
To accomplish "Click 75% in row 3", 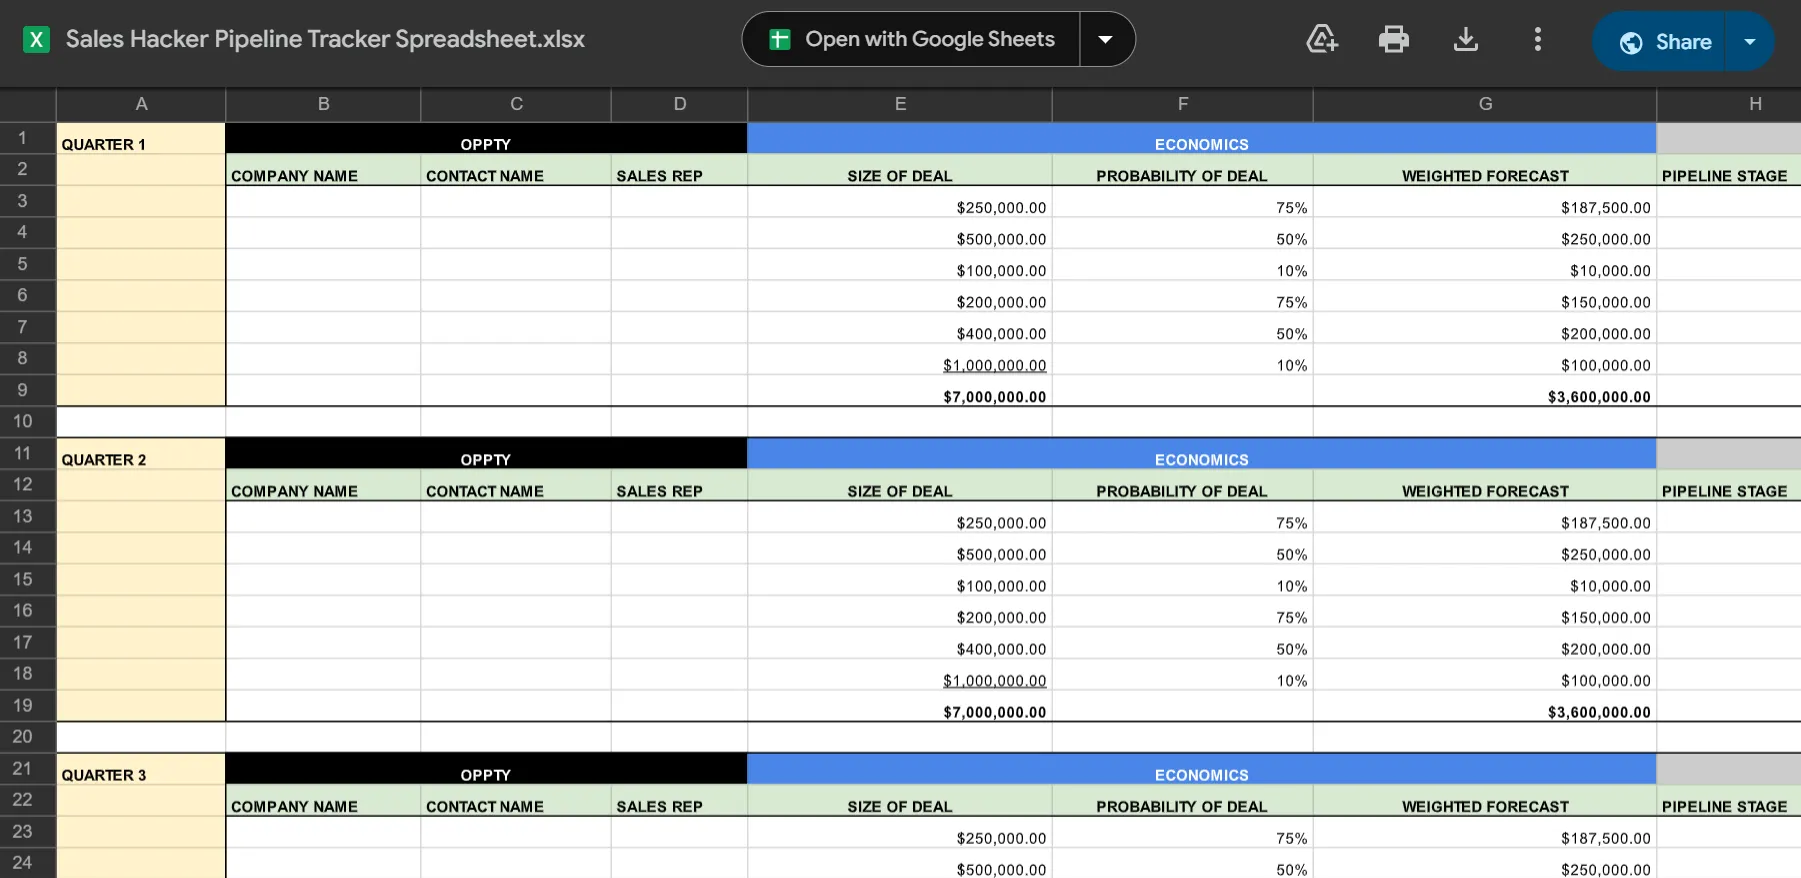I will pos(1183,202).
